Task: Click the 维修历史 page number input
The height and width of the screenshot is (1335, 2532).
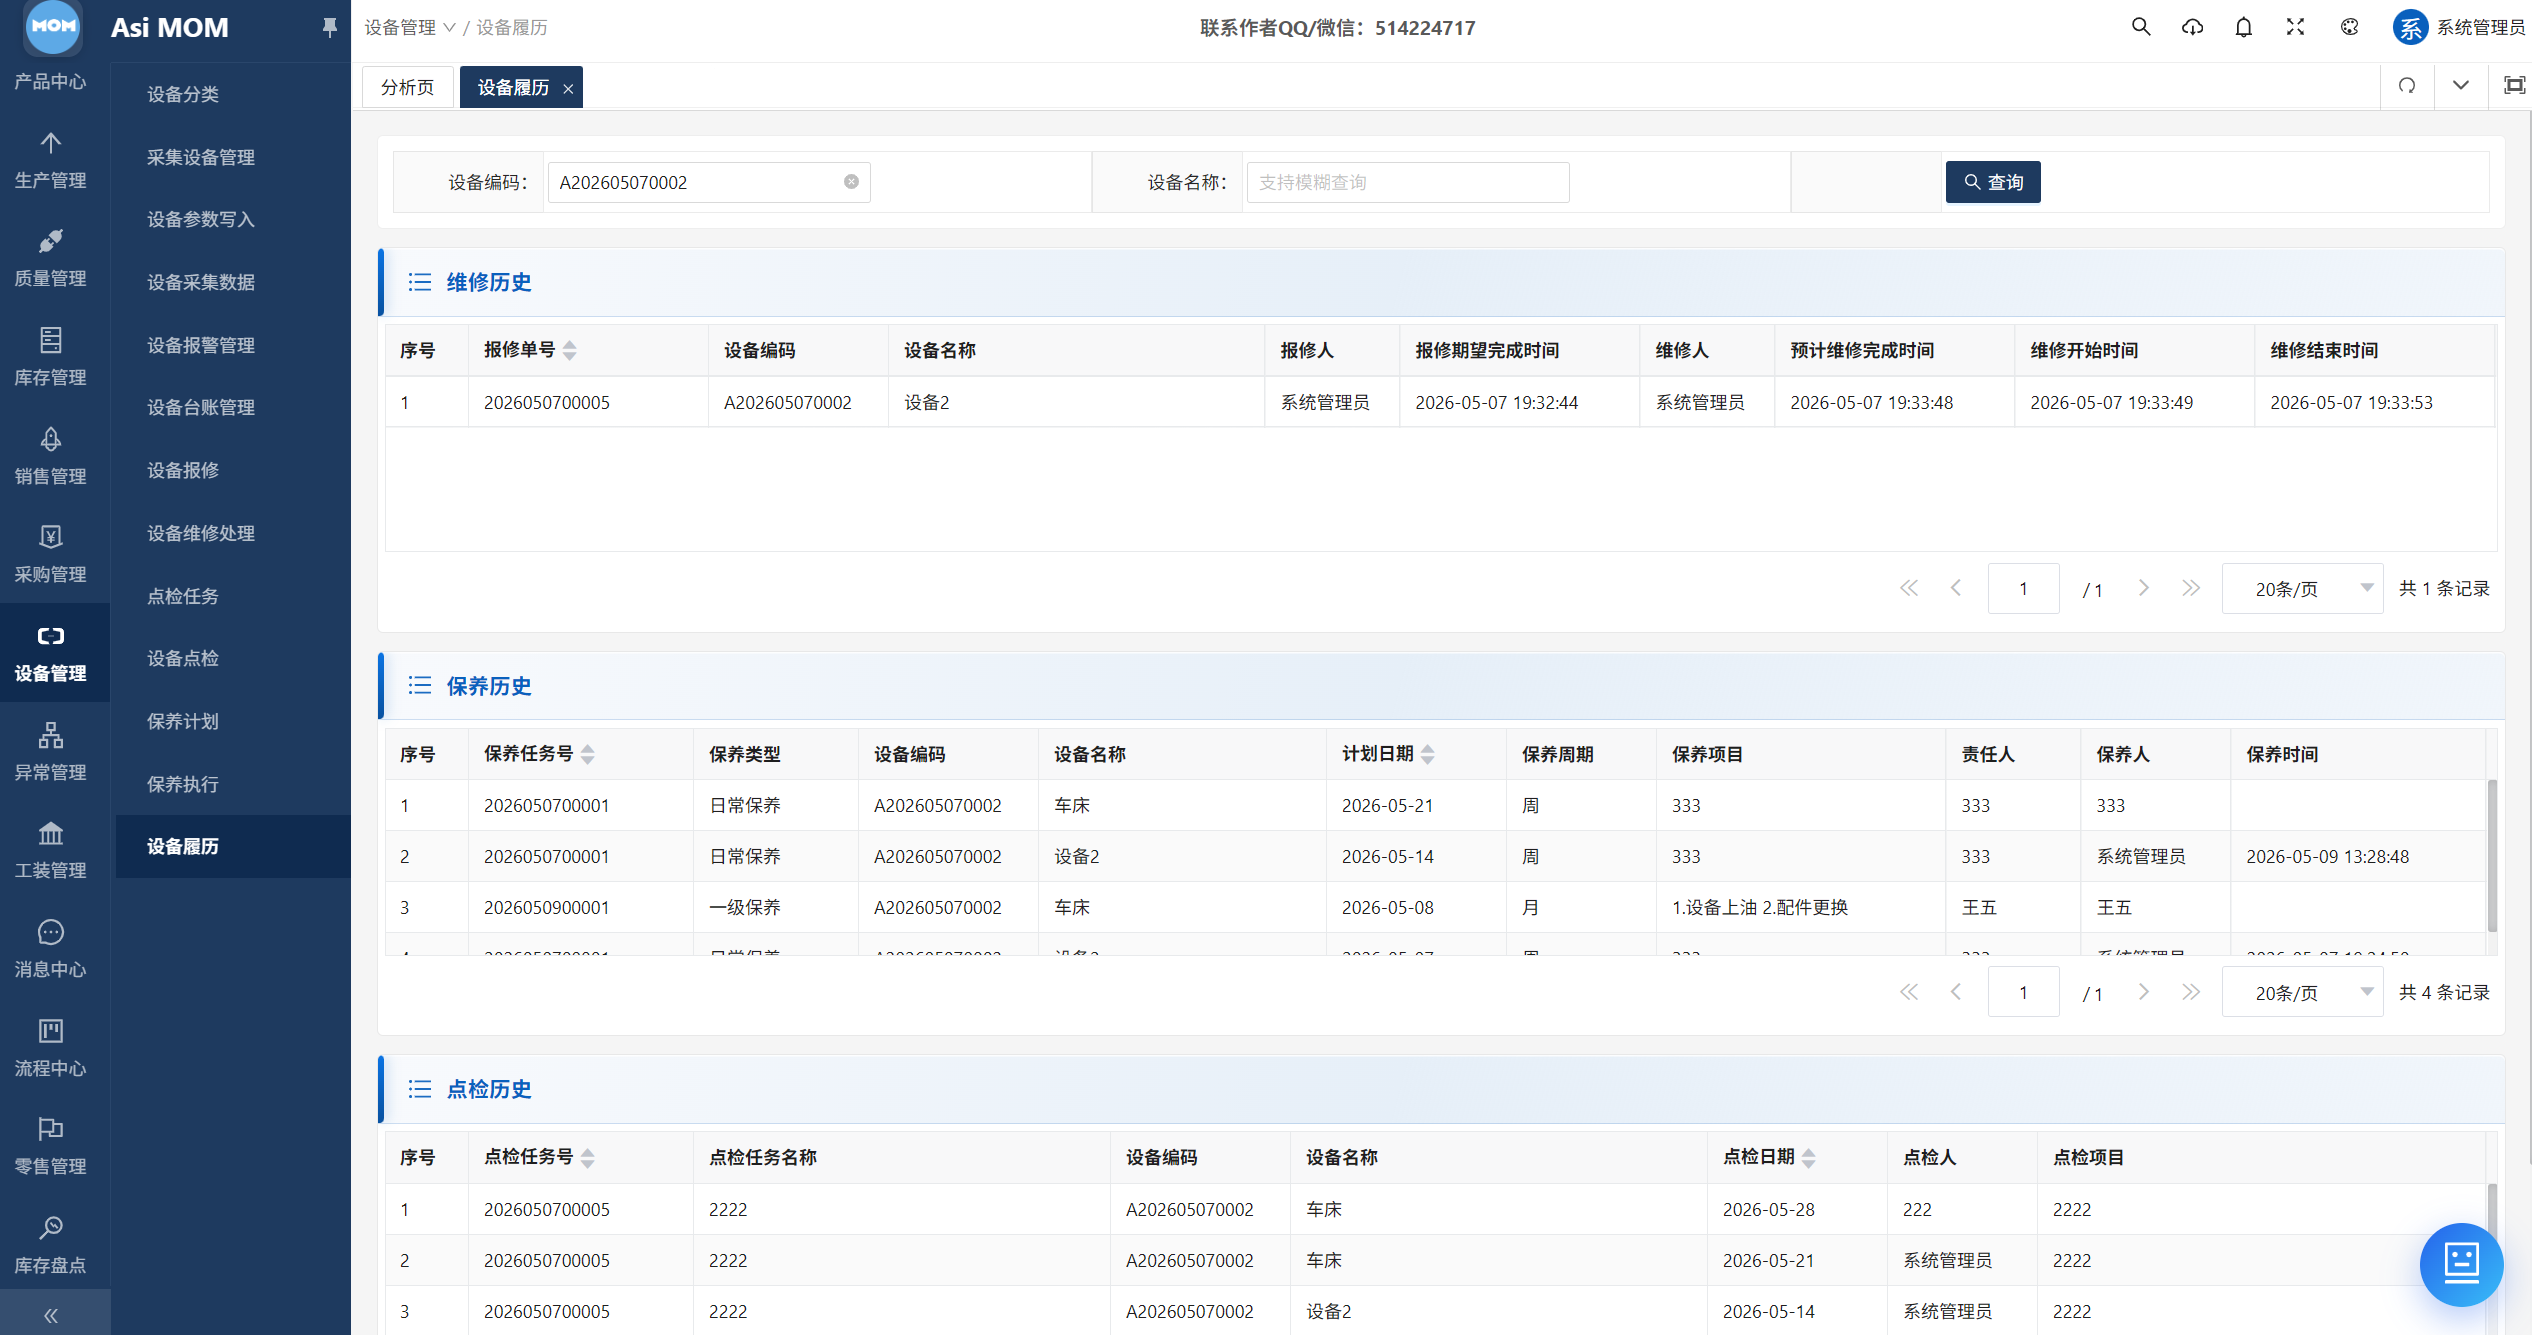Action: pos(2023,589)
